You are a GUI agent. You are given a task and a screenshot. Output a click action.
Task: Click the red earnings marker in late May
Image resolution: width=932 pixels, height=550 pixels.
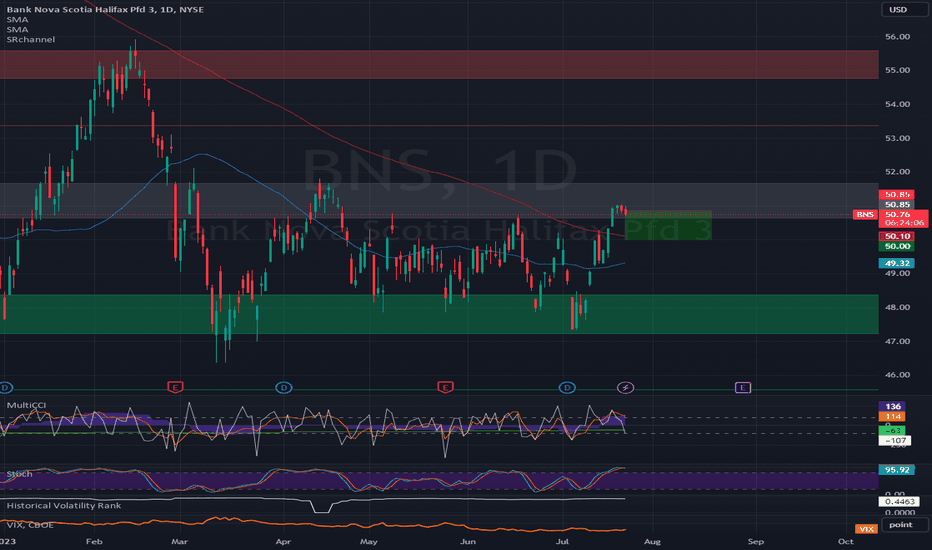[445, 388]
